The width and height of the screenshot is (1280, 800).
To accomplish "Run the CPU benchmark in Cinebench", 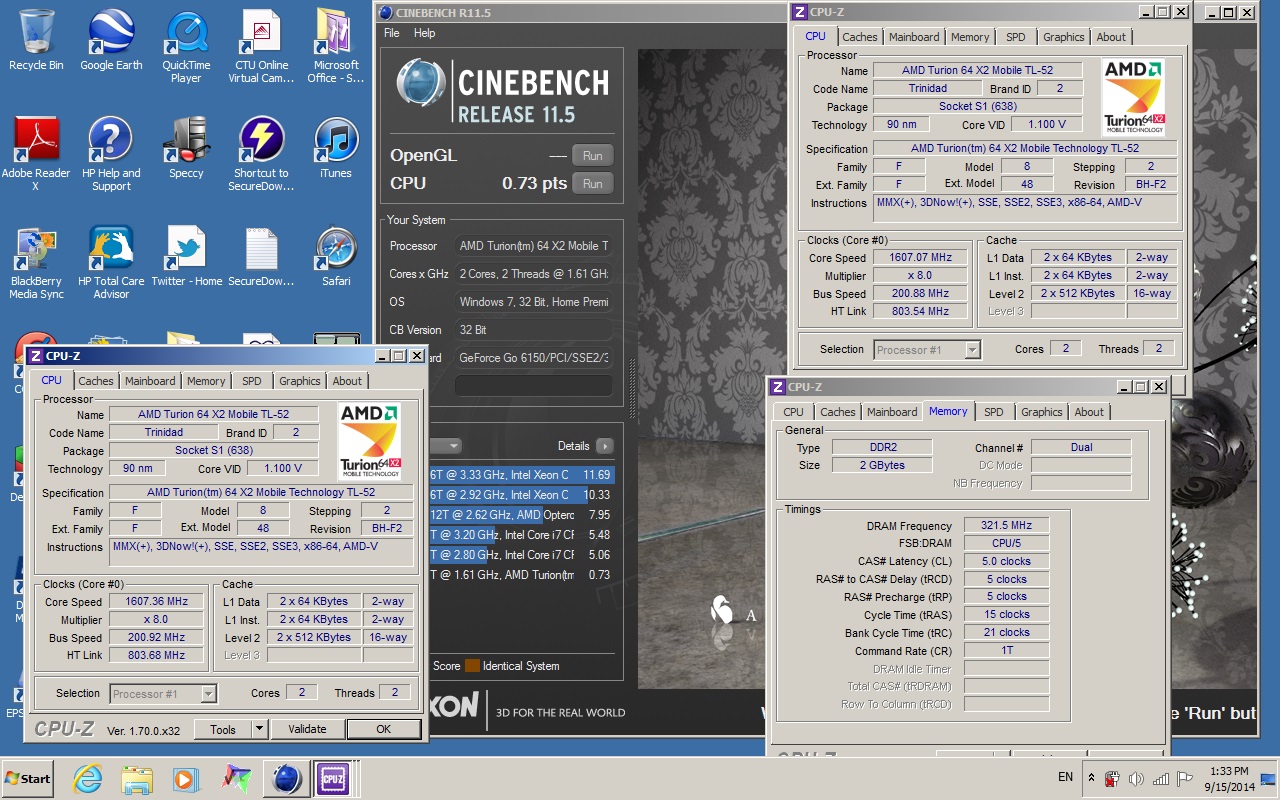I will (592, 184).
